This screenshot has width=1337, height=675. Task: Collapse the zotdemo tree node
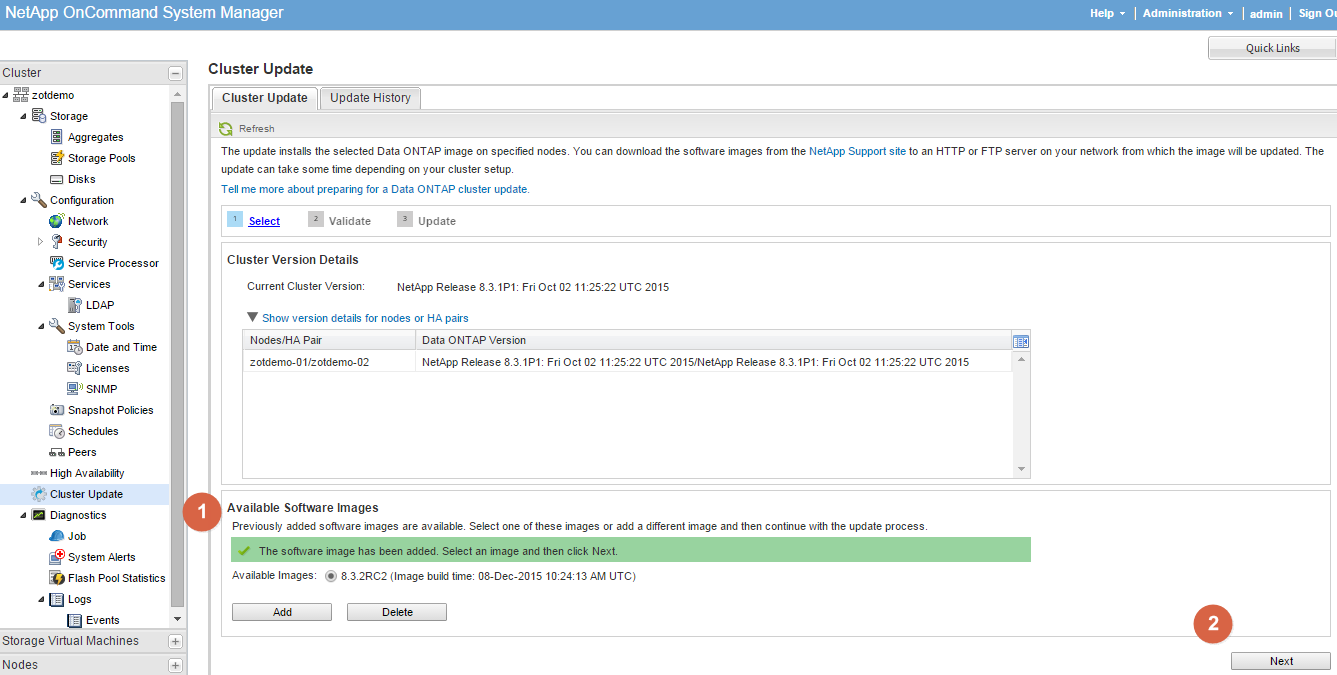click(6, 95)
